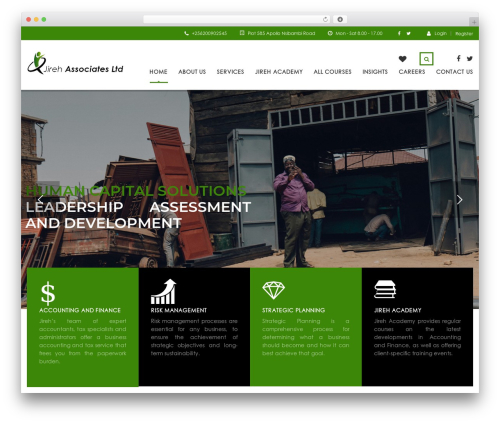Image resolution: width=500 pixels, height=423 pixels.
Task: Open the Jireh Academy menu item
Action: [279, 72]
